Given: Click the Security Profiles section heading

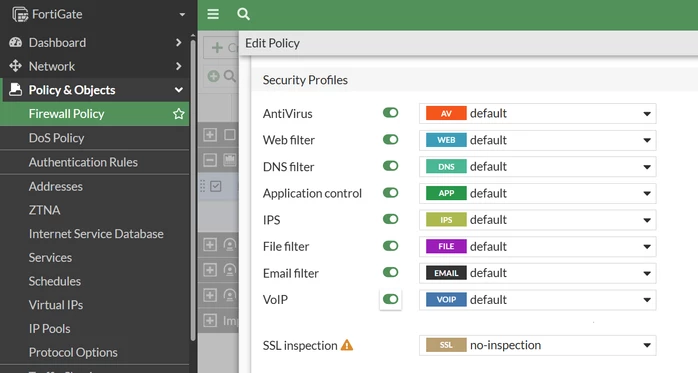Looking at the screenshot, I should [x=305, y=80].
